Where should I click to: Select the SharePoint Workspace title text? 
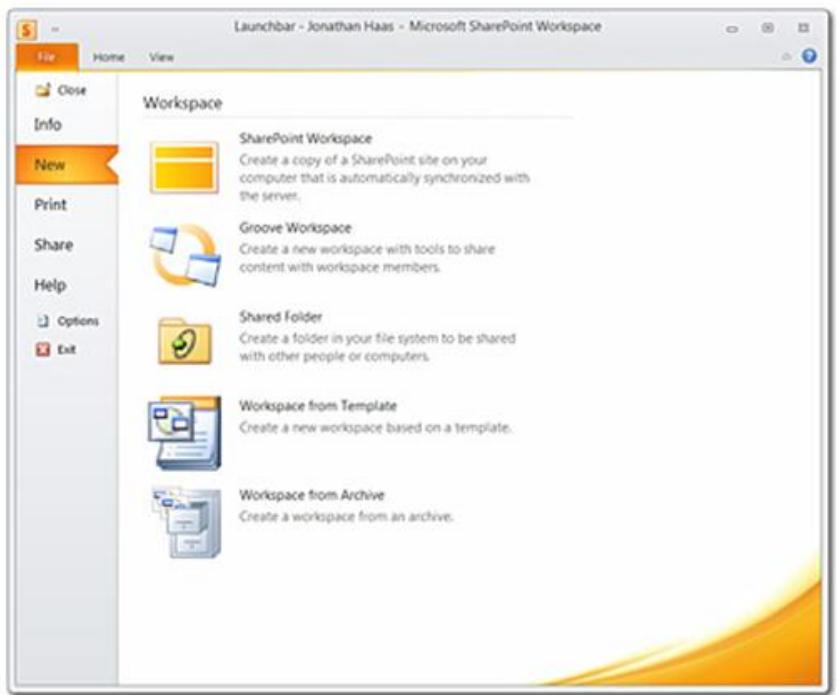[x=305, y=139]
